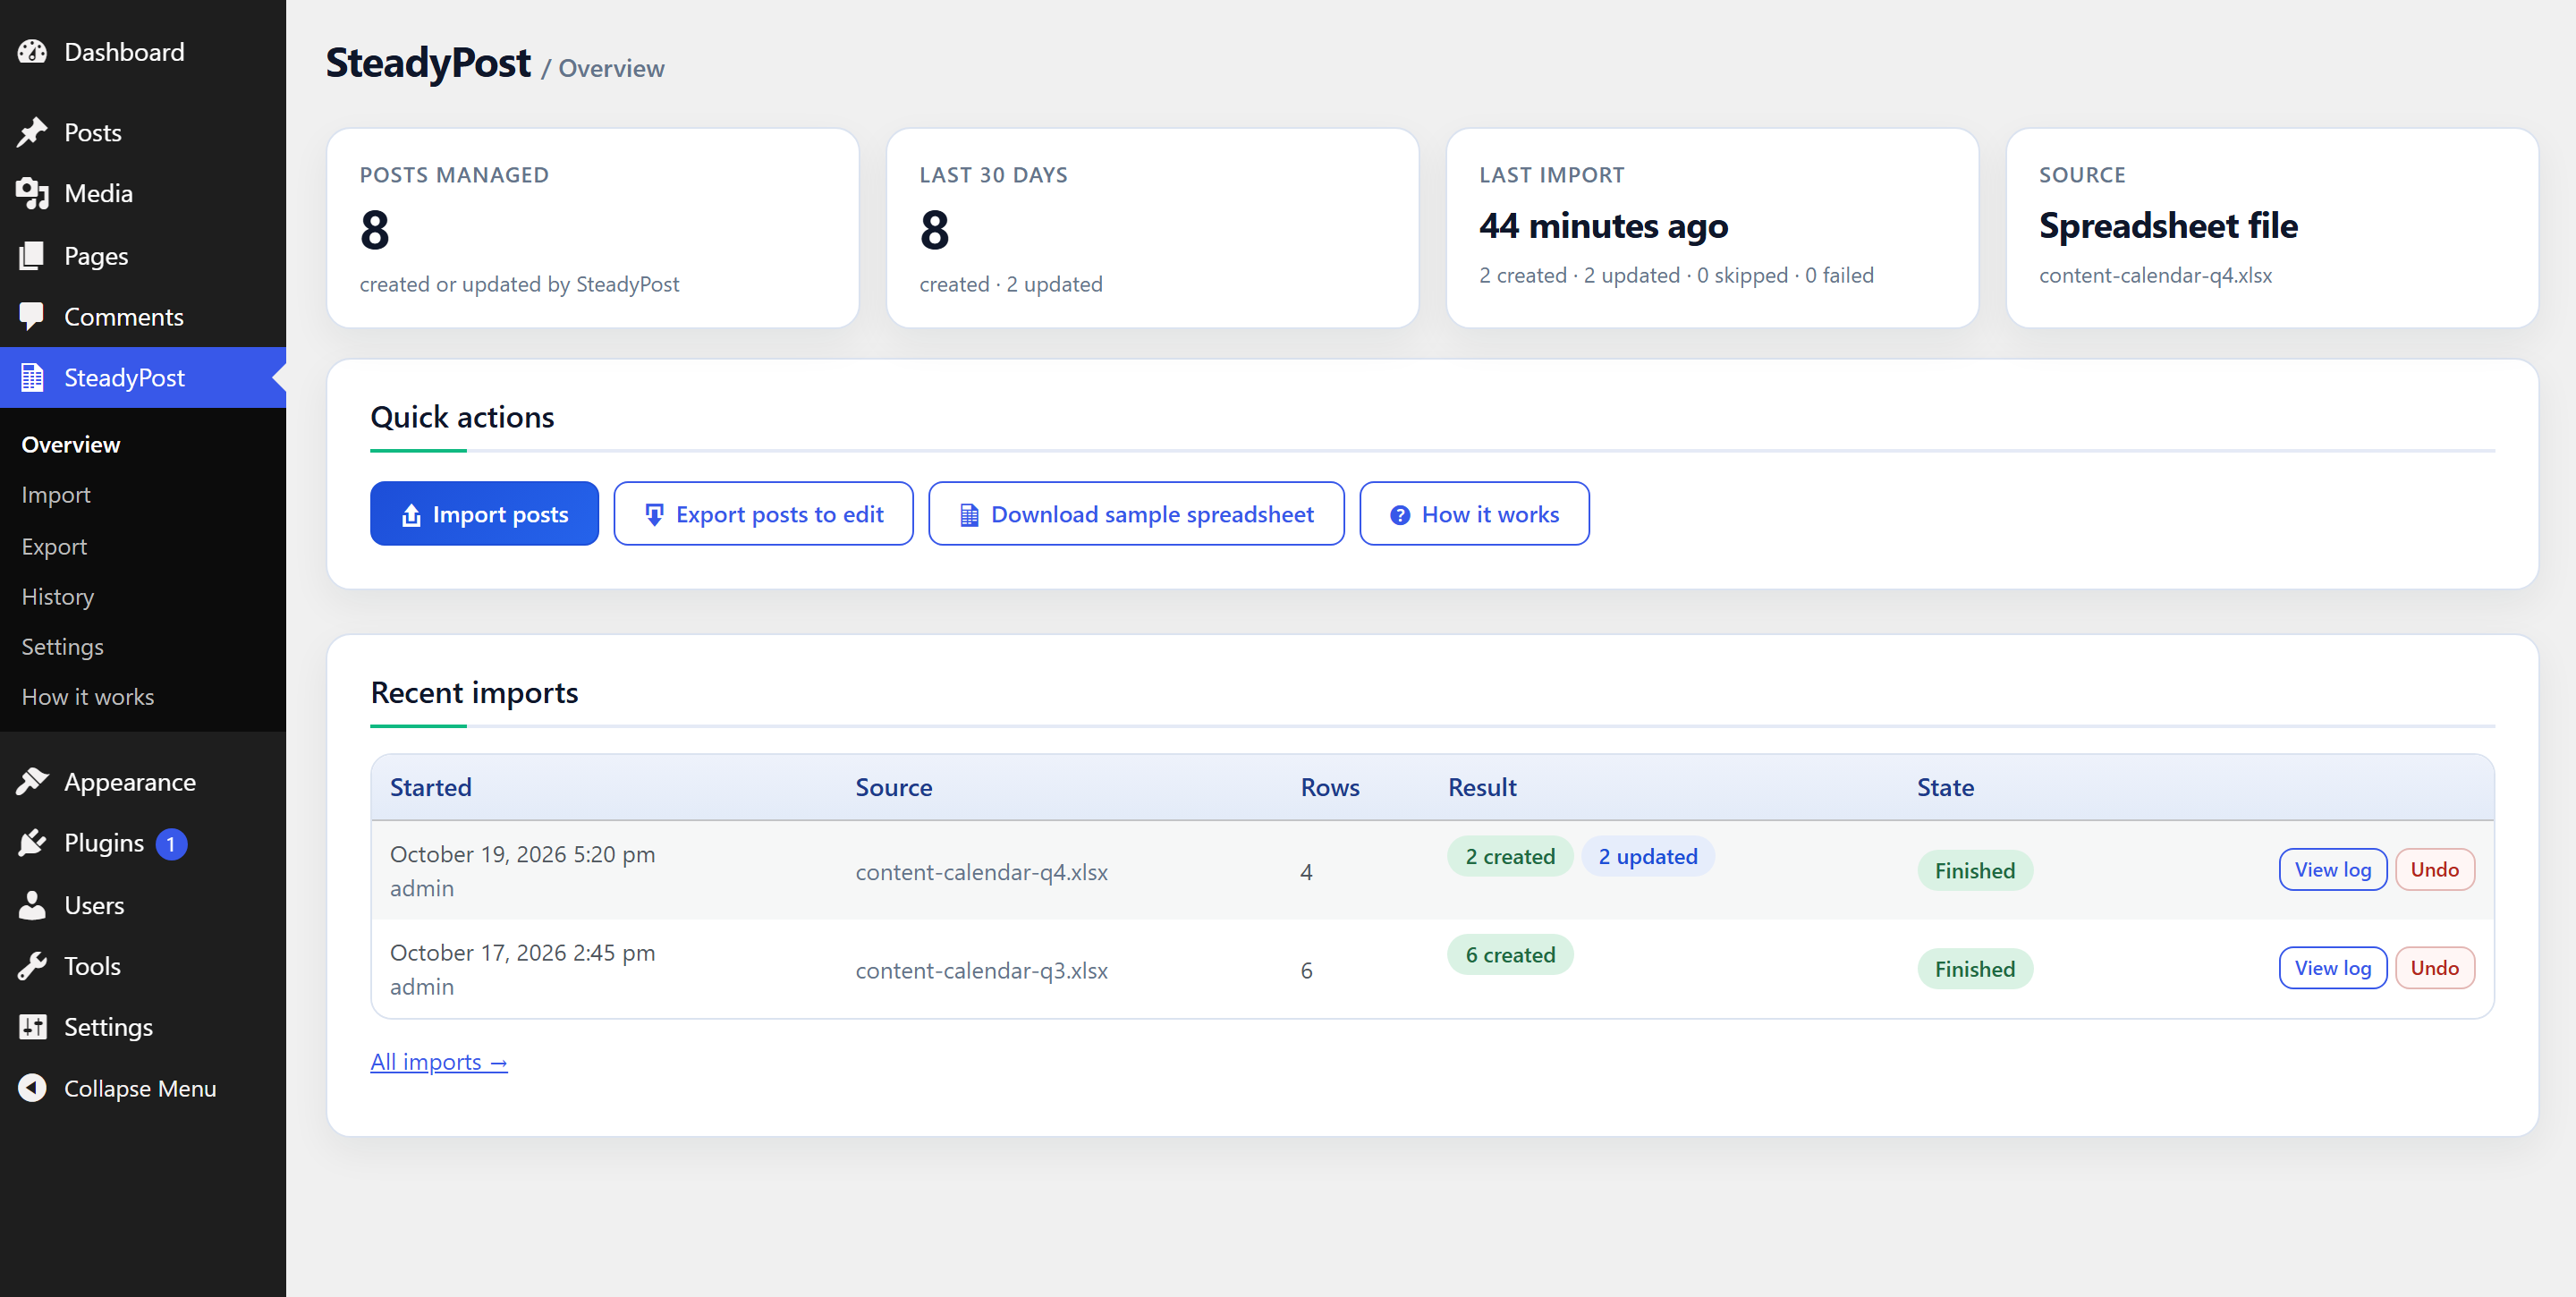This screenshot has height=1297, width=2576.
Task: Click Download sample spreadsheet button label
Action: coord(1152,515)
